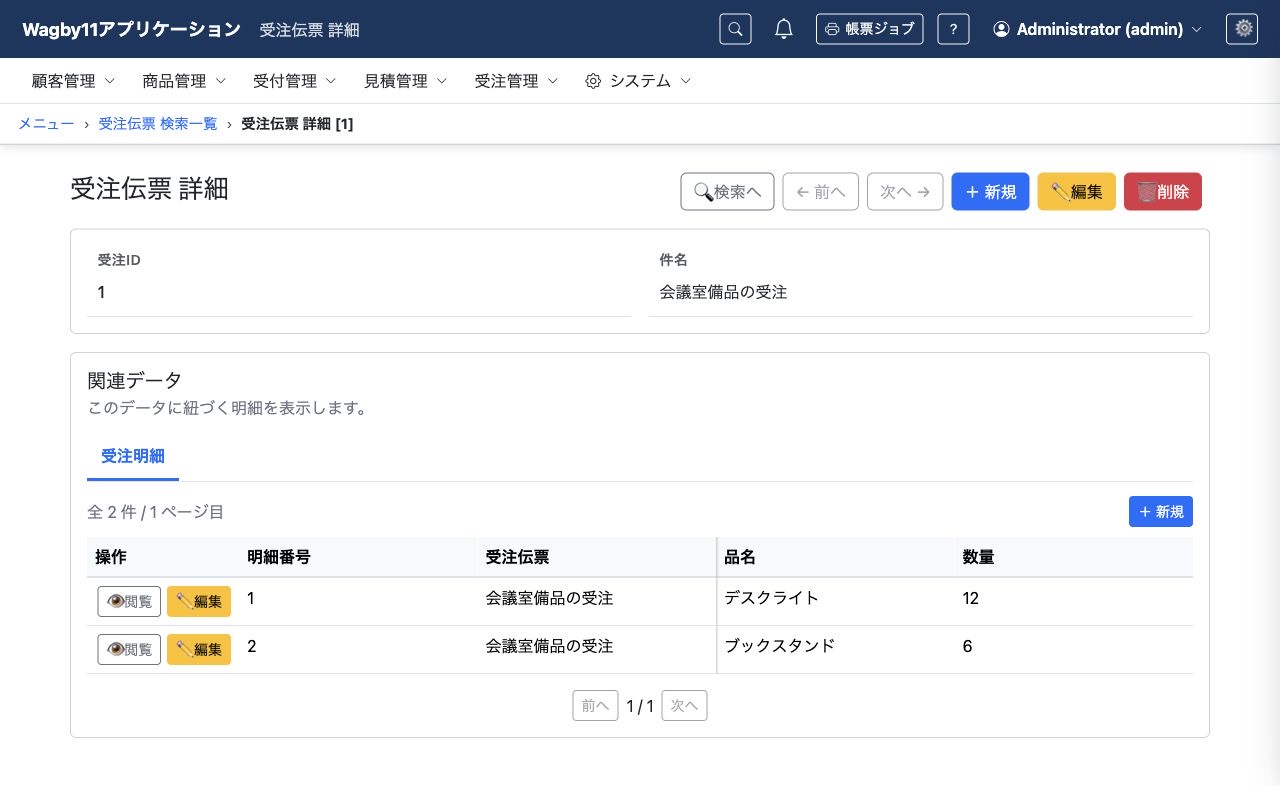Go to 受注伝票 検索一覧 breadcrumb link
Viewport: 1280px width, 786px height.
pyautogui.click(x=158, y=123)
